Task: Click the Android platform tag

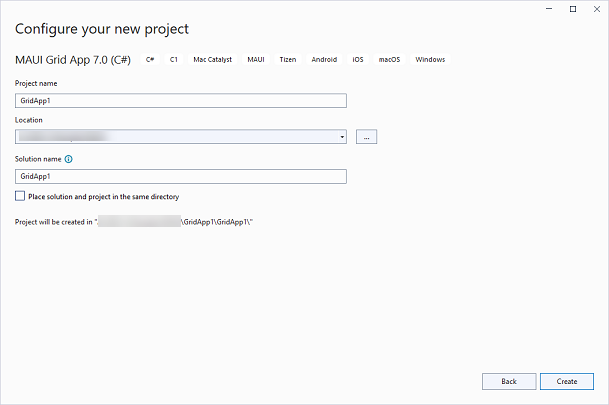Action: tap(324, 60)
